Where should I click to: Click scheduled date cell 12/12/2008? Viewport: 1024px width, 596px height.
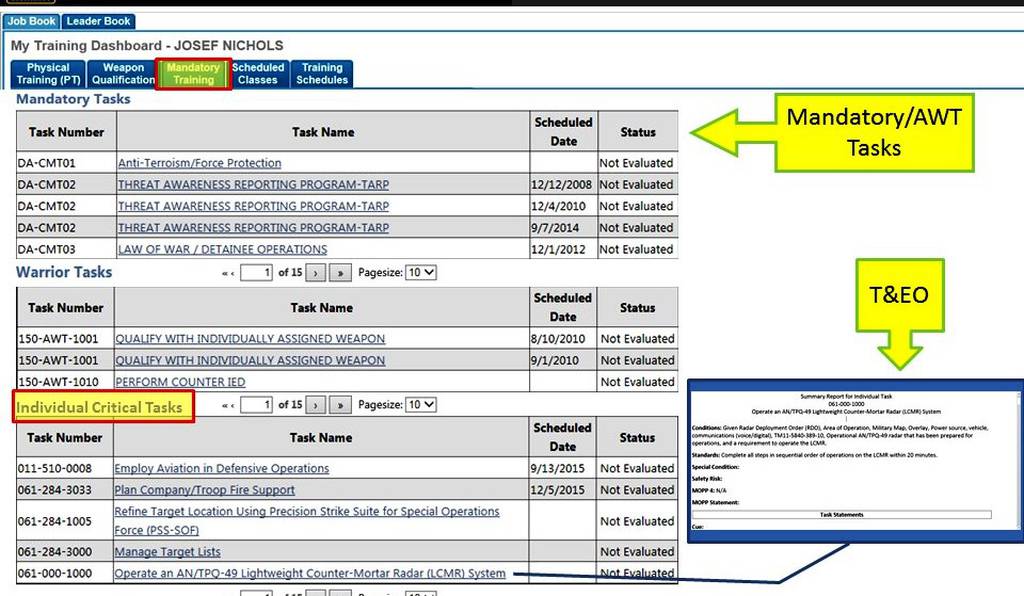[x=563, y=185]
